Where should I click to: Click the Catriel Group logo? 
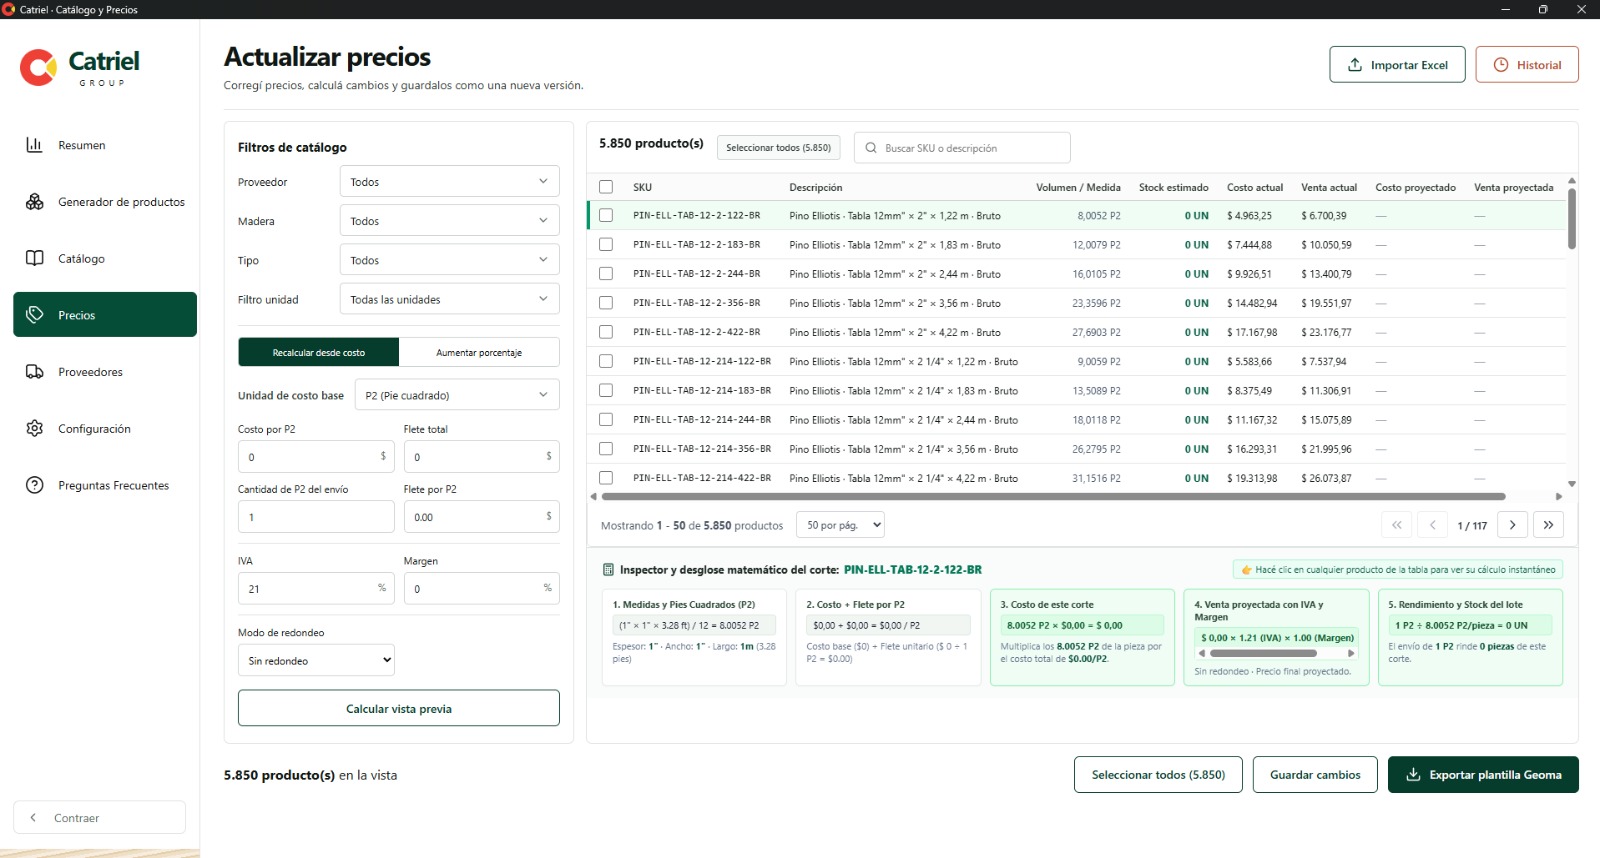pyautogui.click(x=80, y=67)
